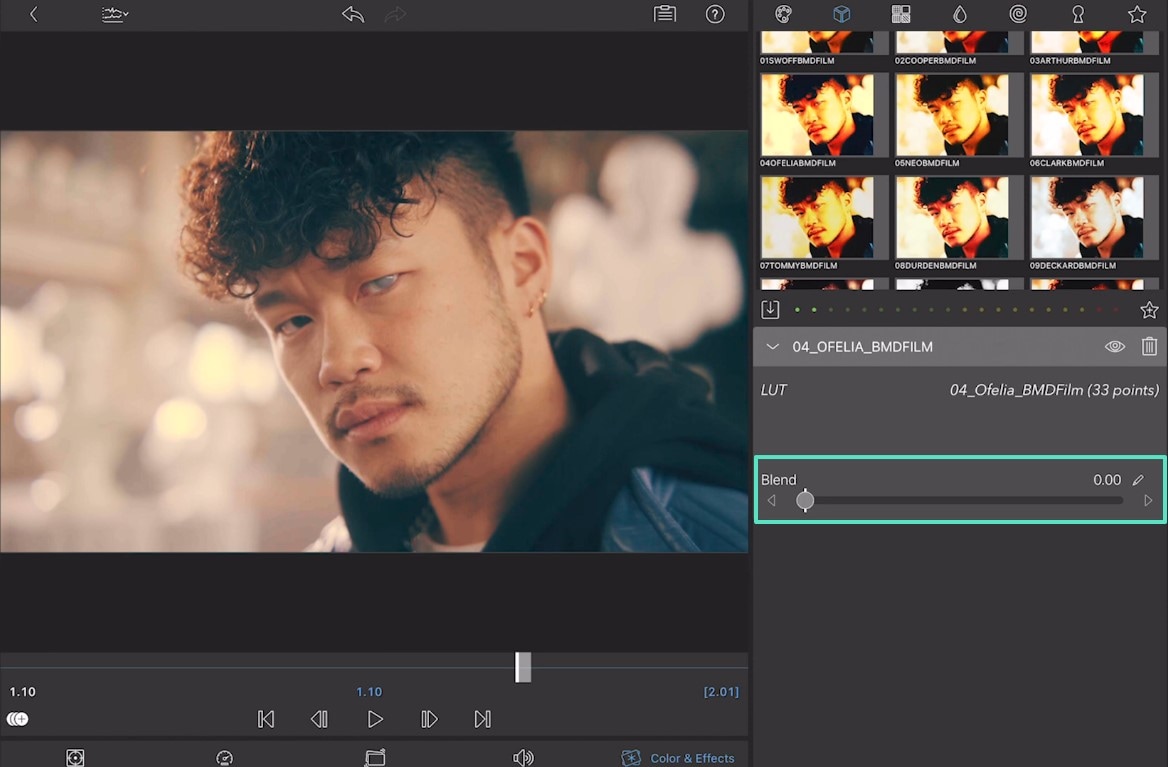Click the Blend value 0.00
The height and width of the screenshot is (767, 1168).
coord(1107,480)
